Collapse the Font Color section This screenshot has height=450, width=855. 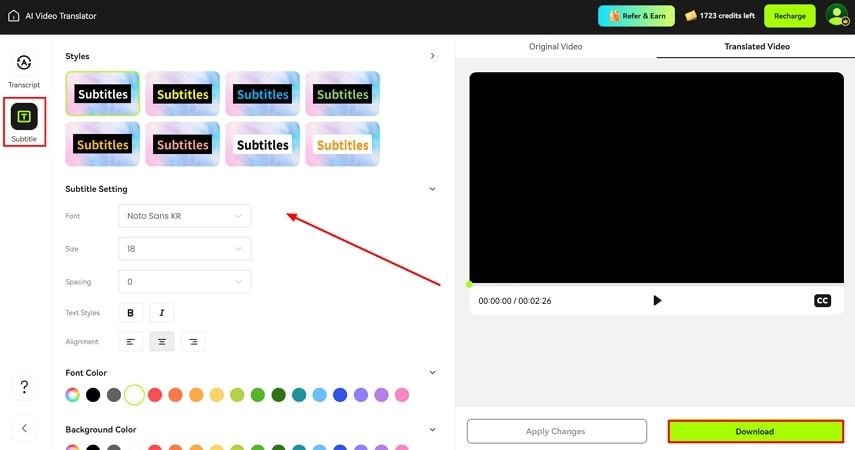click(432, 373)
